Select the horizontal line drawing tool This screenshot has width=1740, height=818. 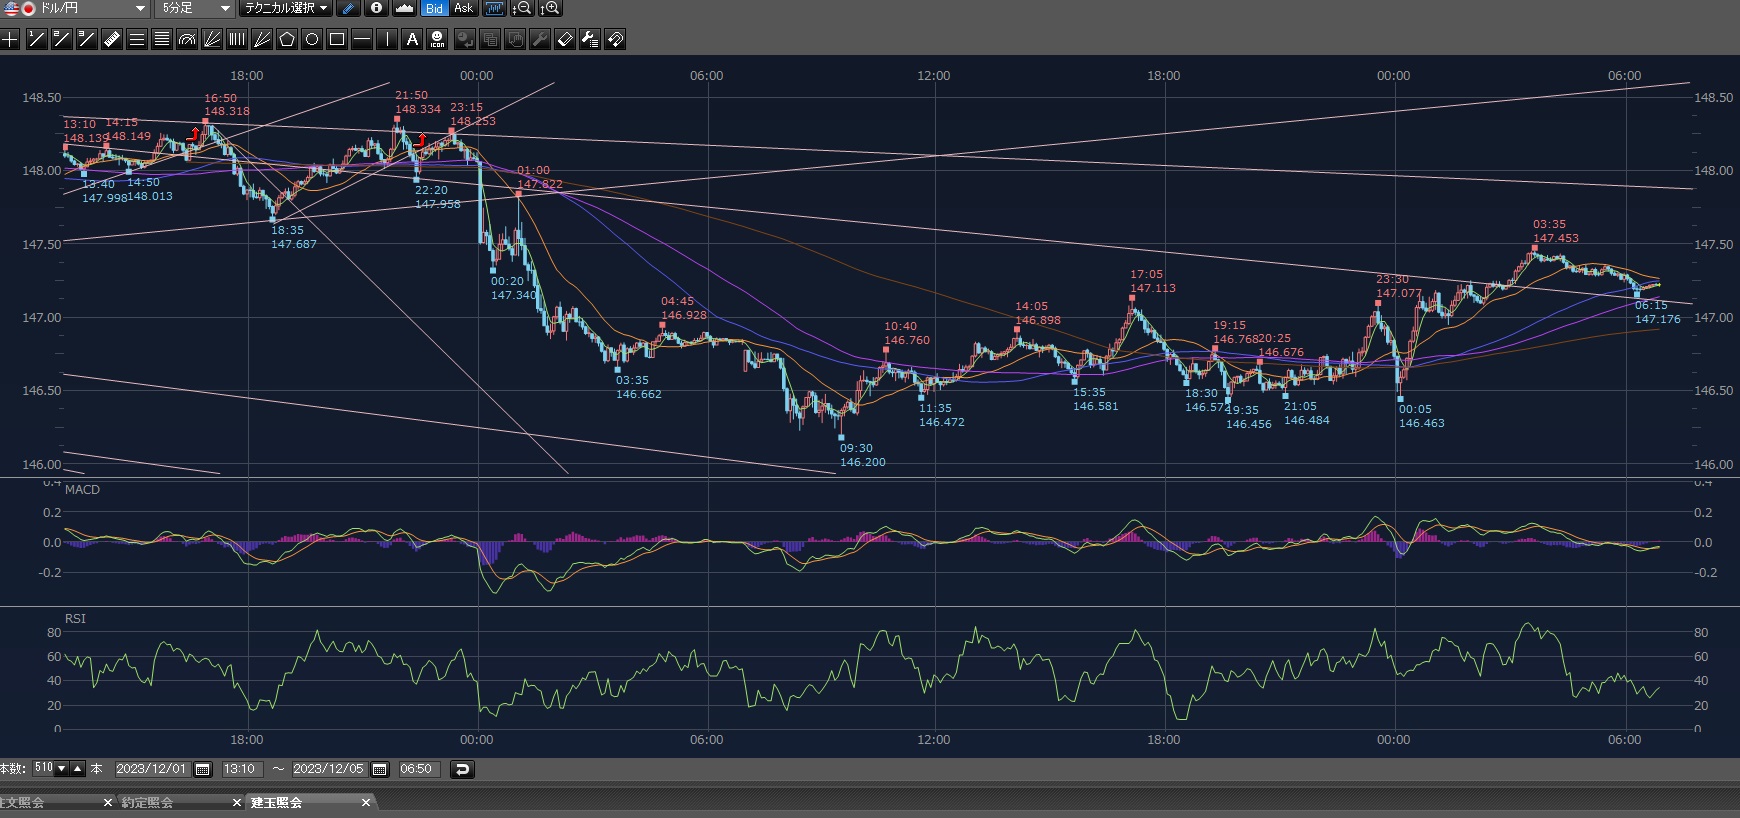[x=362, y=39]
